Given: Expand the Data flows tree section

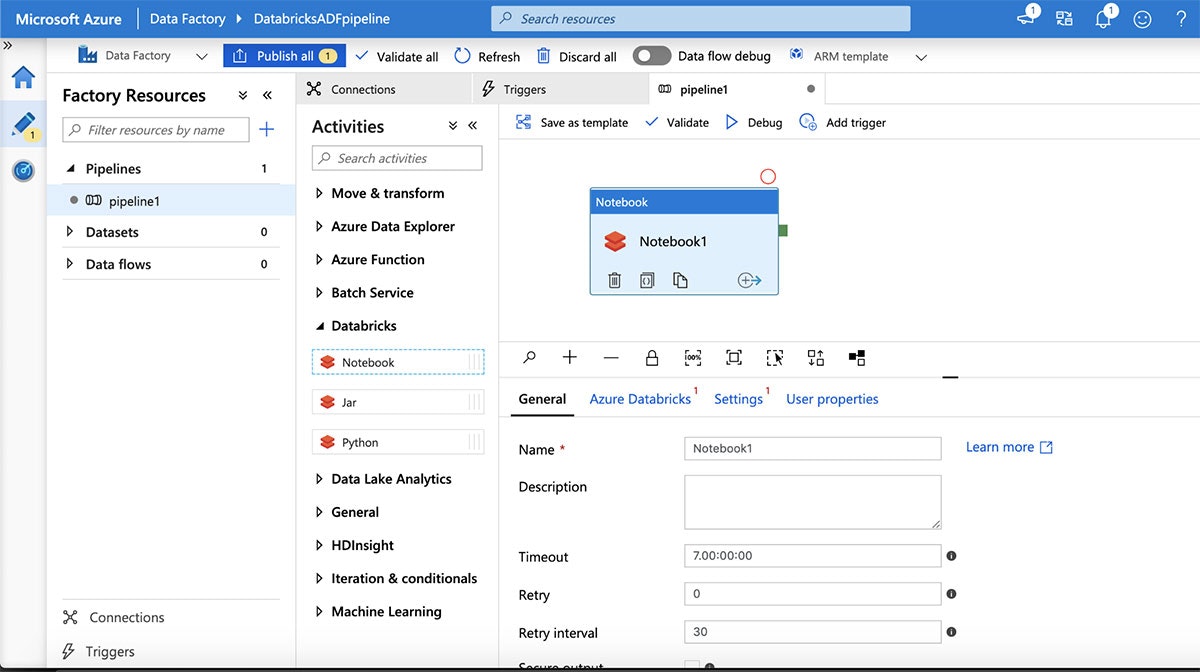Looking at the screenshot, I should 69,264.
